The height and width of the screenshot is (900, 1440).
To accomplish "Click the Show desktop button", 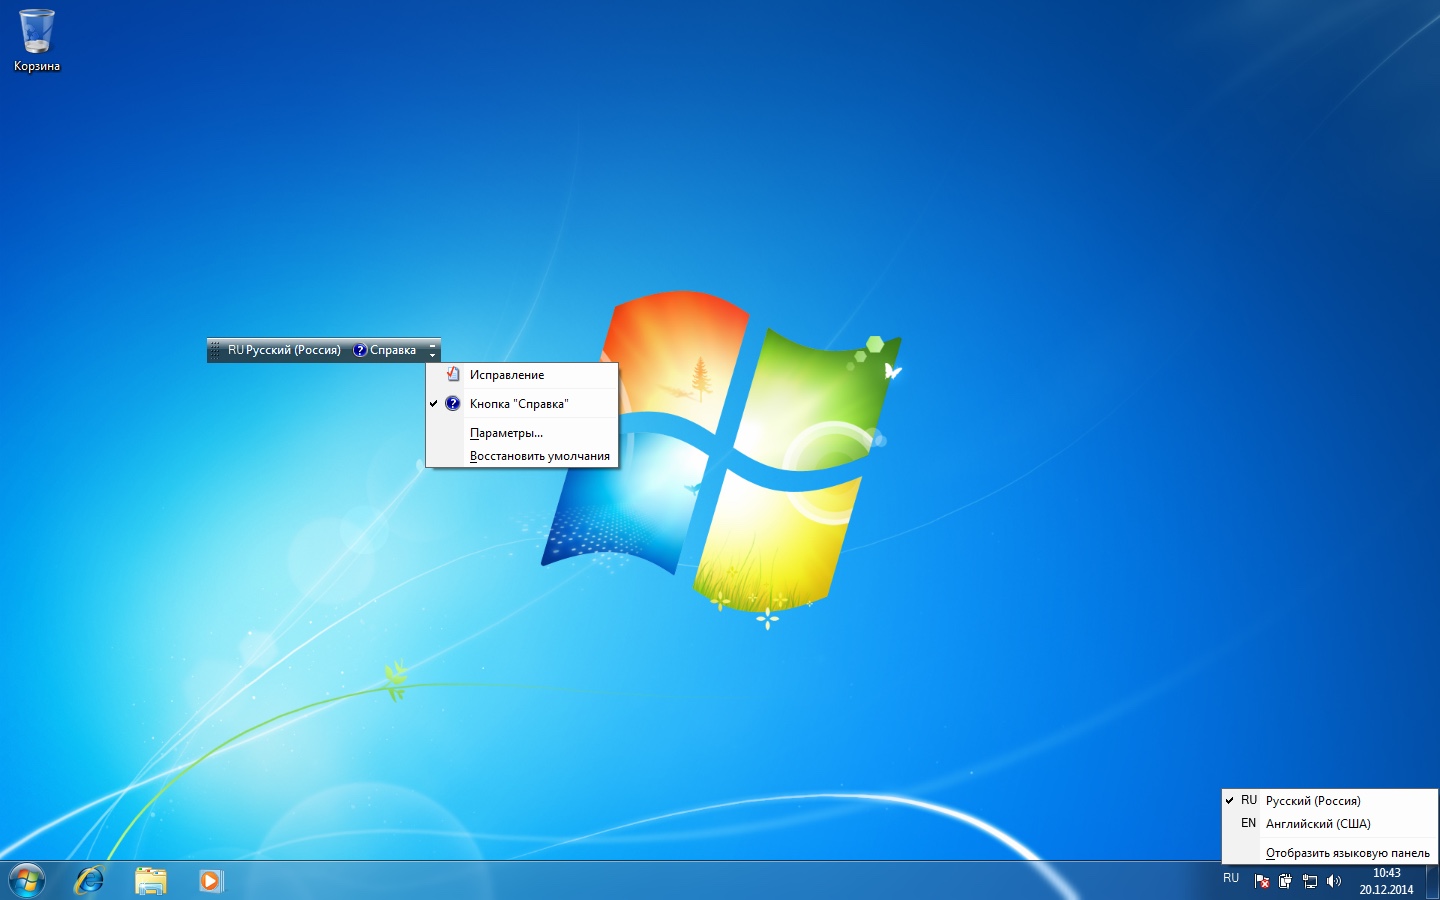I will (x=1433, y=881).
